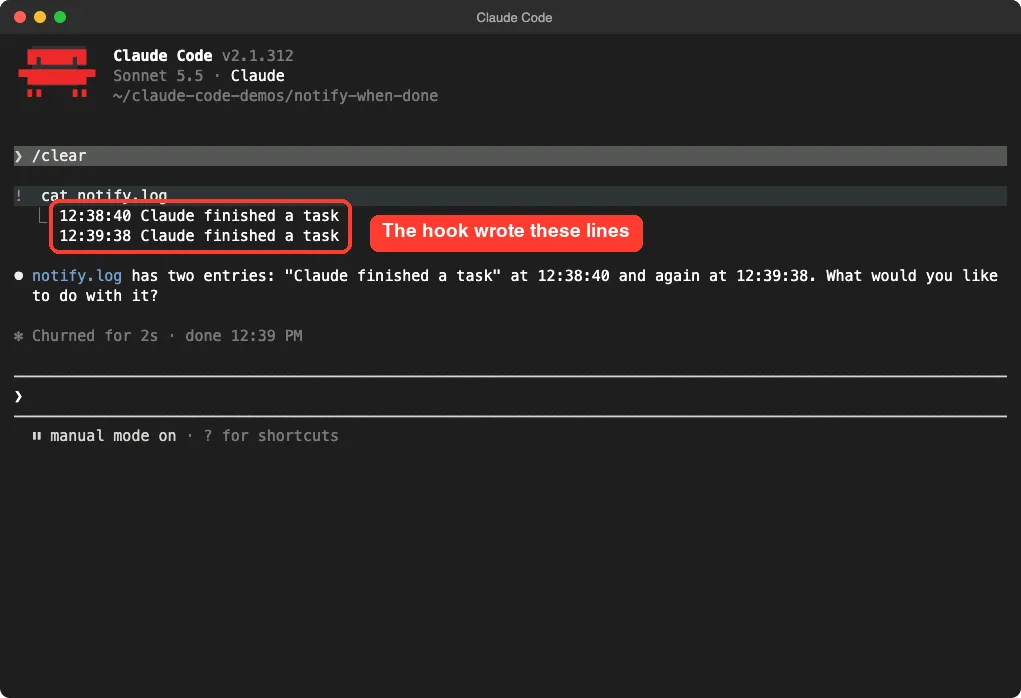Click the "Sonnet 5.5" model label
1021x698 pixels.
(158, 76)
